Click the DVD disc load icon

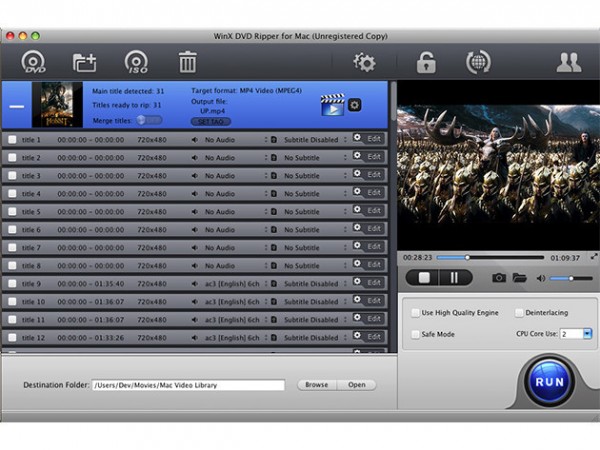point(33,62)
